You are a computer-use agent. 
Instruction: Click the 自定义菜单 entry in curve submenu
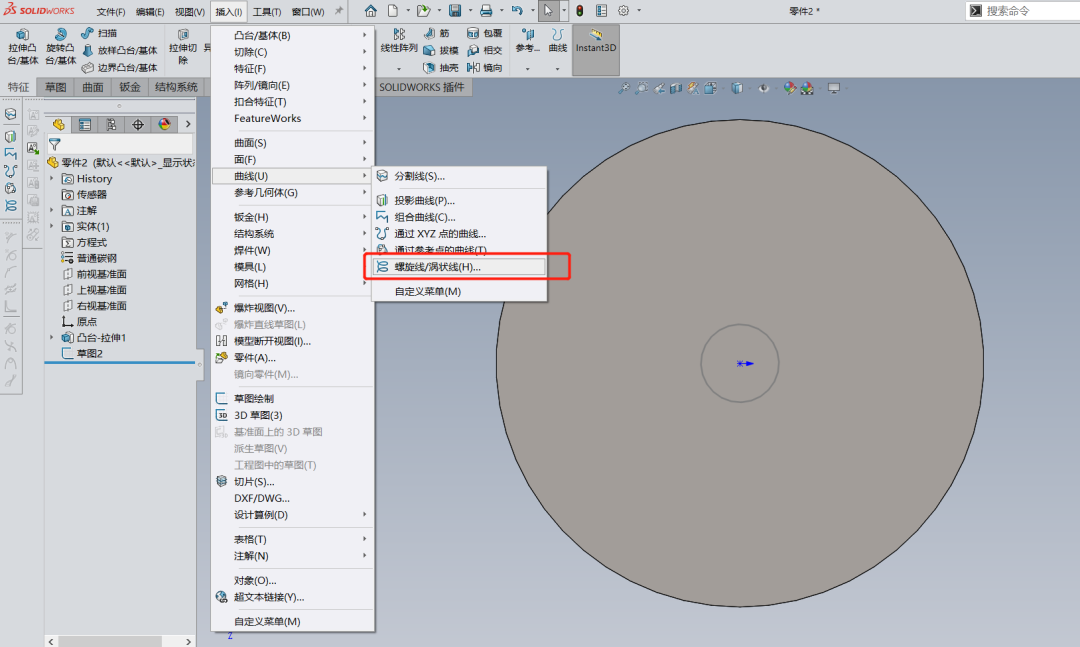[427, 292]
